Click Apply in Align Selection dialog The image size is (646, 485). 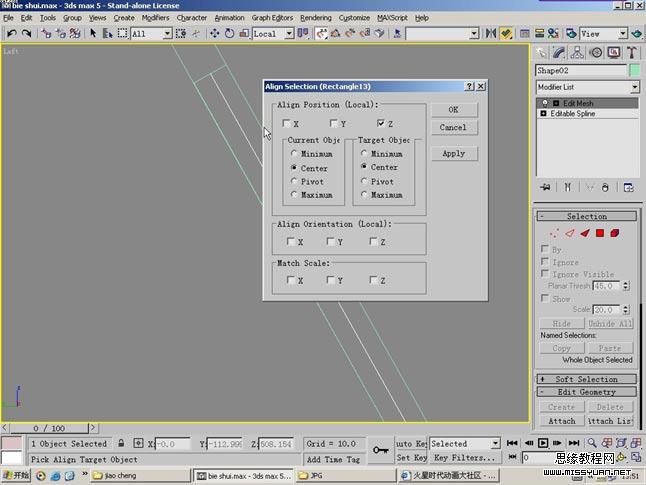coord(454,153)
